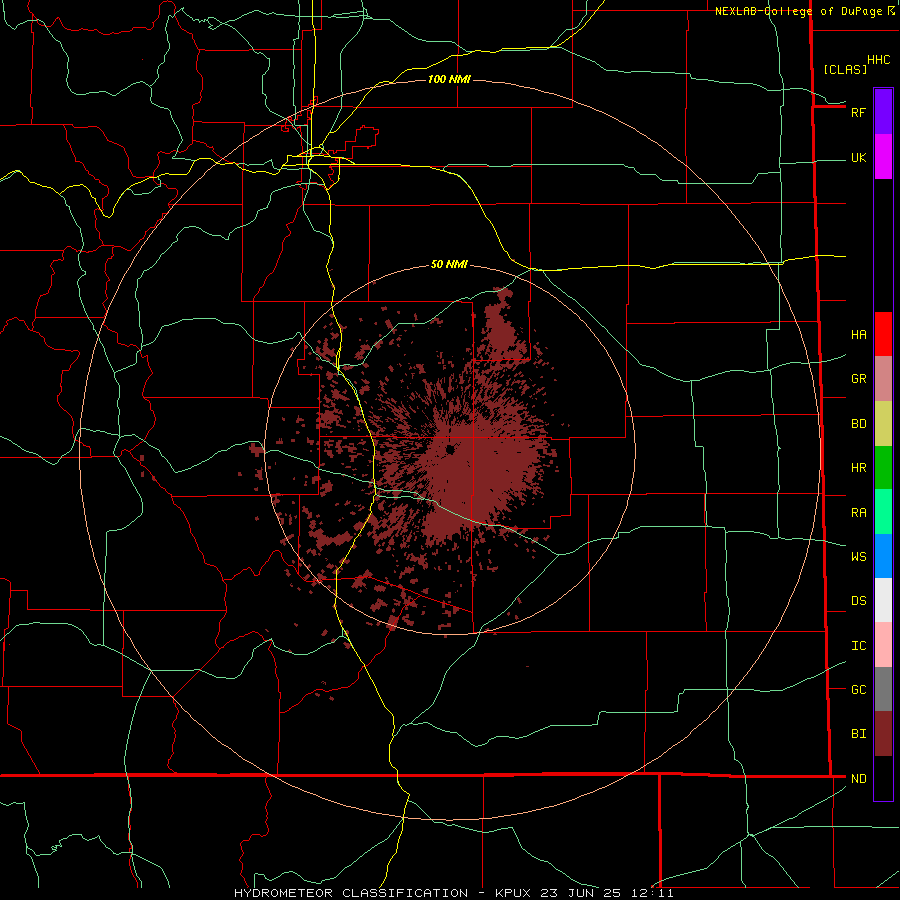Click the GR legend label

coord(858,379)
